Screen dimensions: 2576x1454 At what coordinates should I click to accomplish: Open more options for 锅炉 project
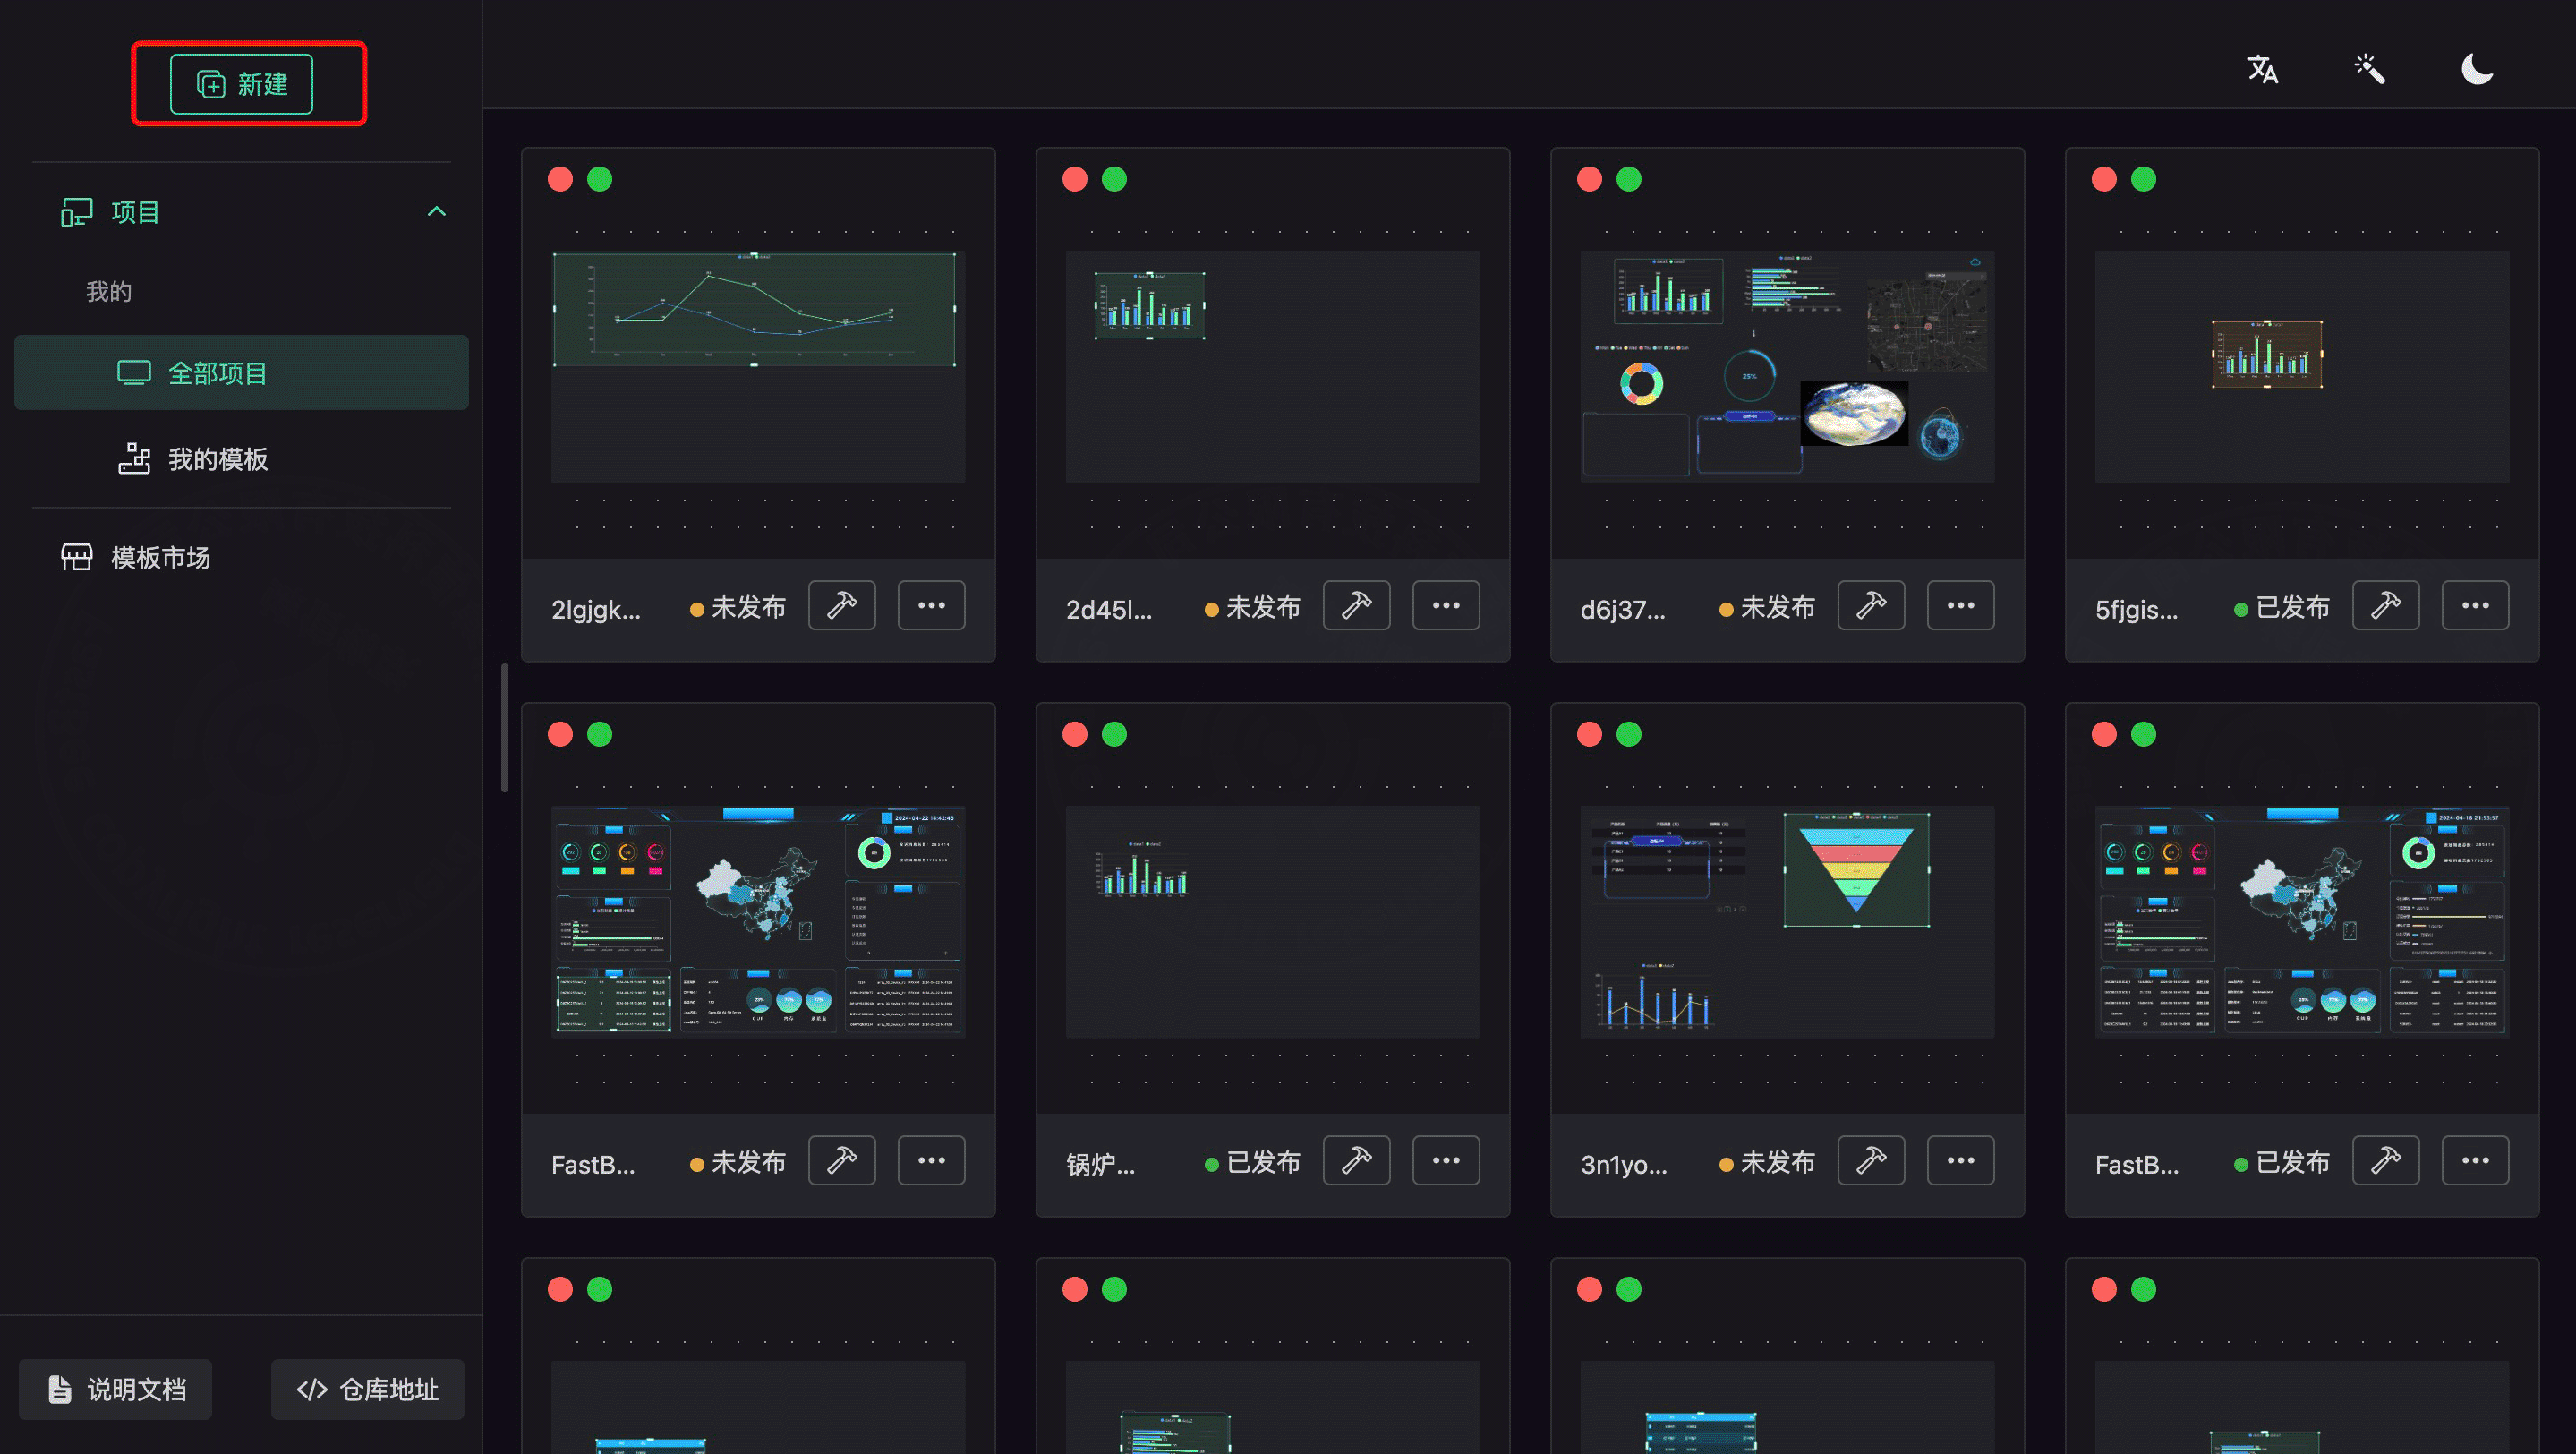[x=1446, y=1161]
